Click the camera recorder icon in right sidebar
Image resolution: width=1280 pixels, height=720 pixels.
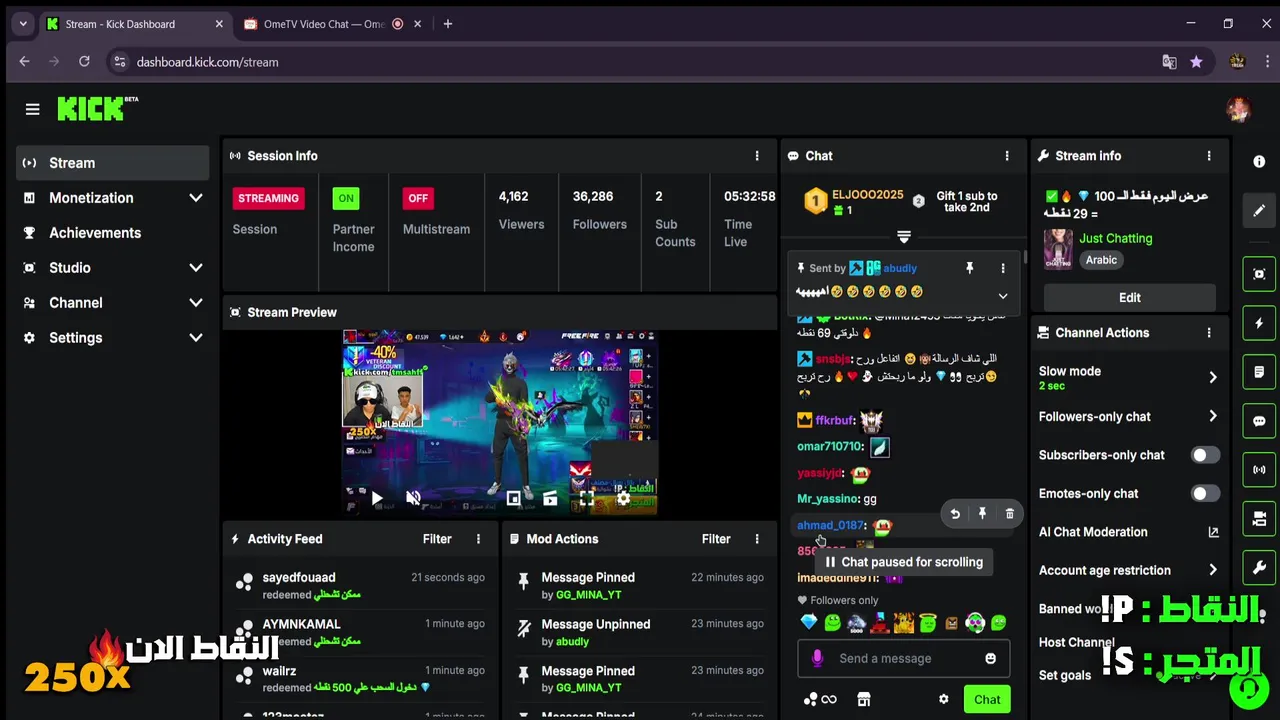click(1259, 519)
